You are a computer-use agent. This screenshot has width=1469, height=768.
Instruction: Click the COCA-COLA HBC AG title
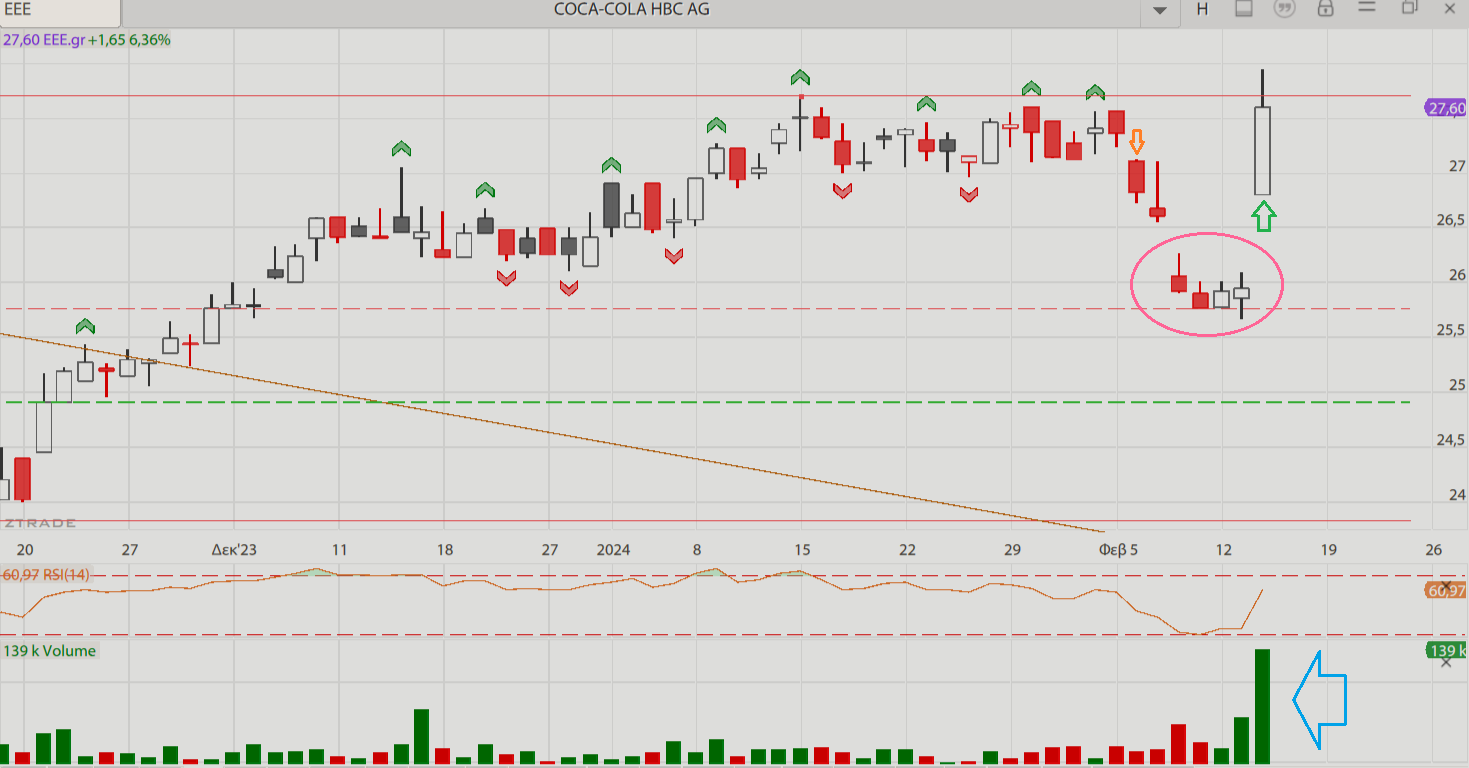point(632,9)
